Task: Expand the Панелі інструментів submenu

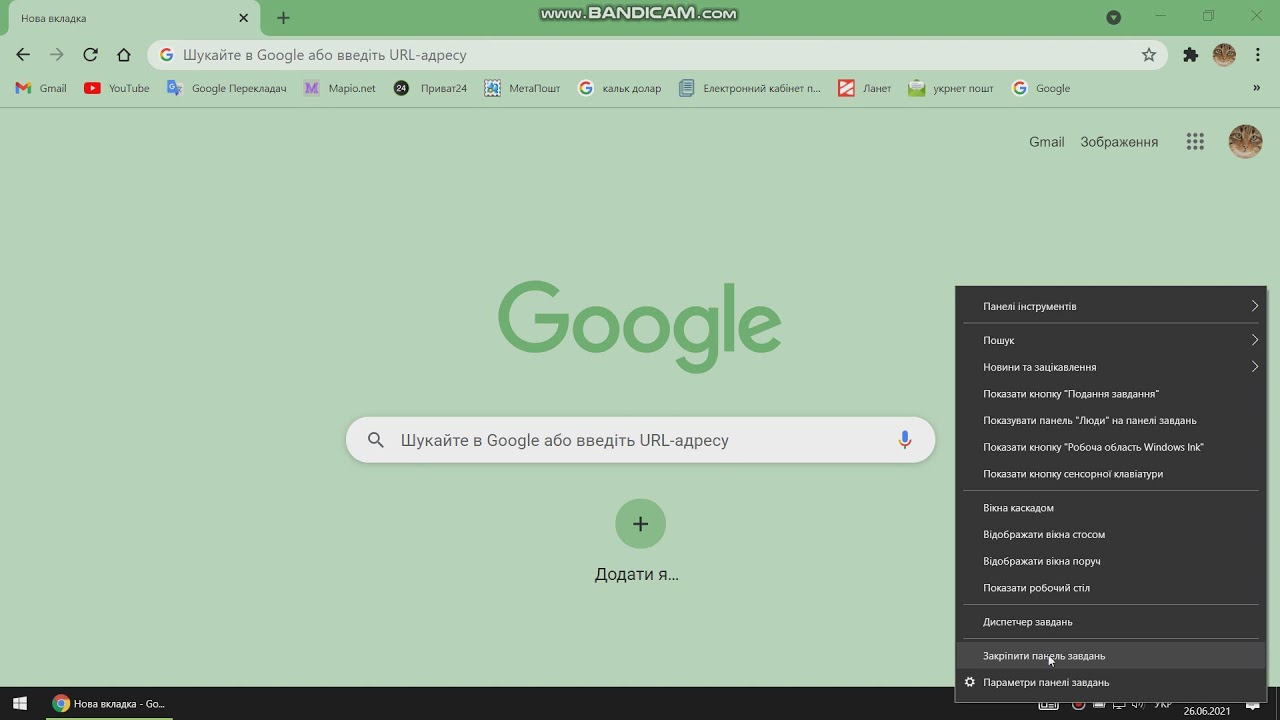Action: pyautogui.click(x=1111, y=306)
